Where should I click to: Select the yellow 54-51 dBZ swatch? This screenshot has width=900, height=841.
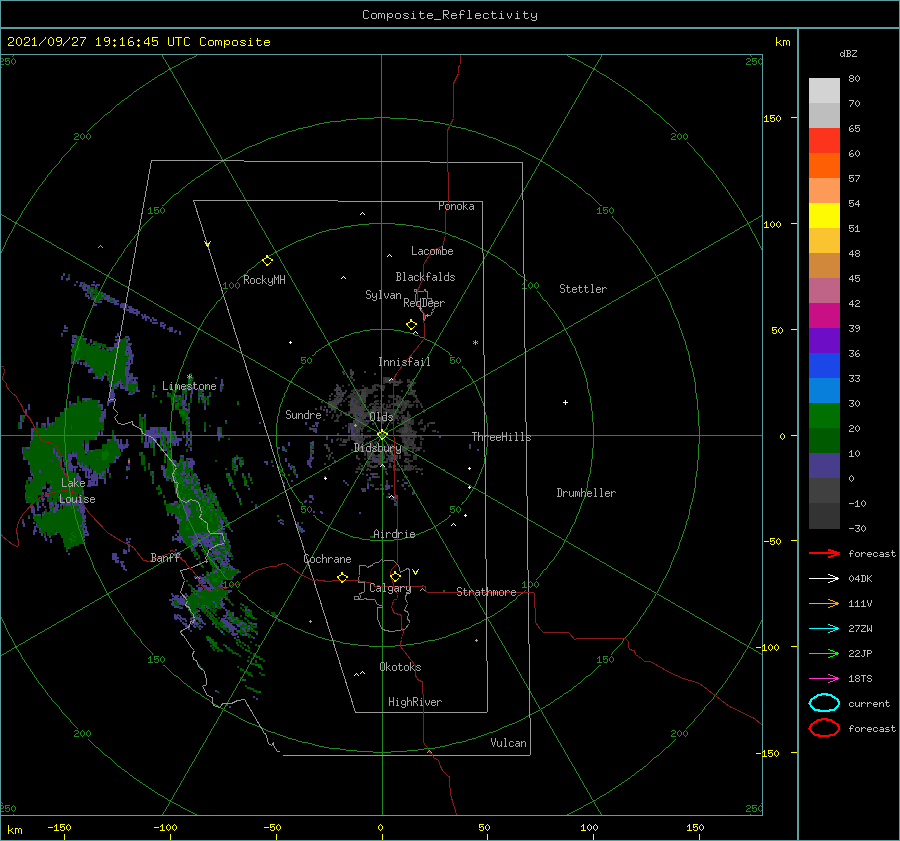(x=824, y=216)
